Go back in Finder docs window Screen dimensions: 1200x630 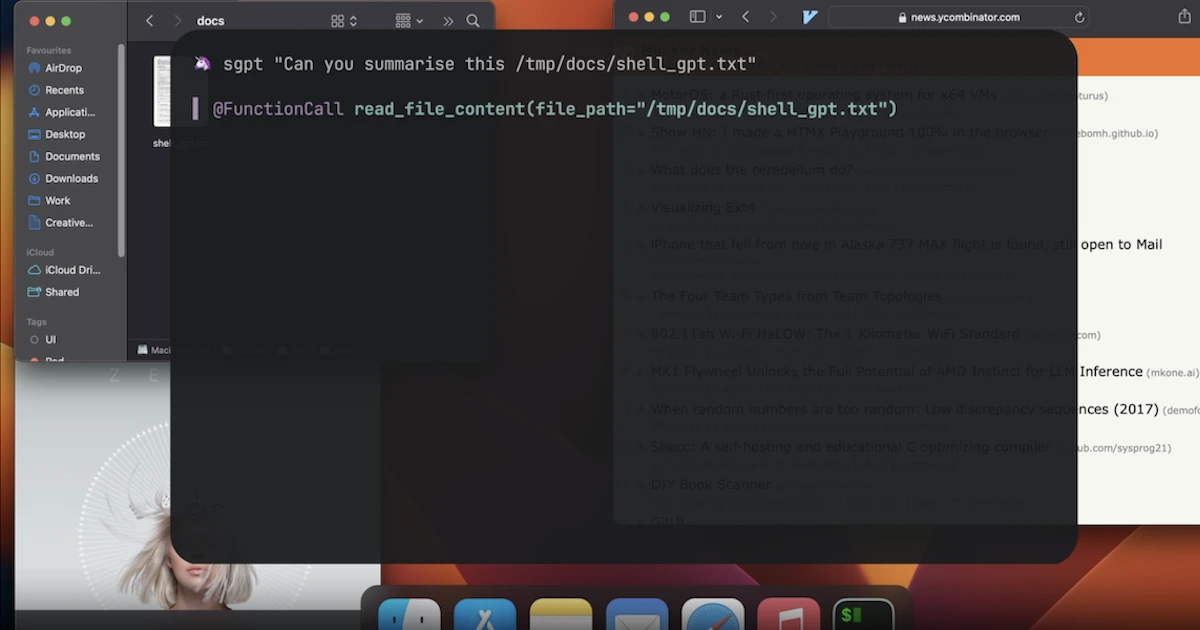tap(150, 21)
